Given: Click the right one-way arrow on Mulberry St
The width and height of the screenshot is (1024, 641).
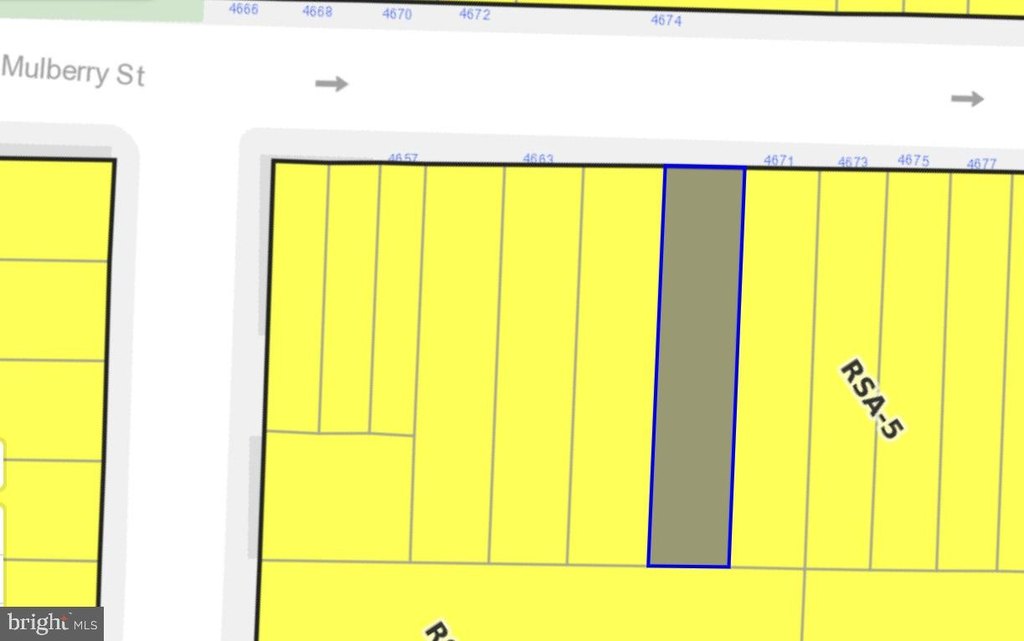Looking at the screenshot, I should 966,98.
